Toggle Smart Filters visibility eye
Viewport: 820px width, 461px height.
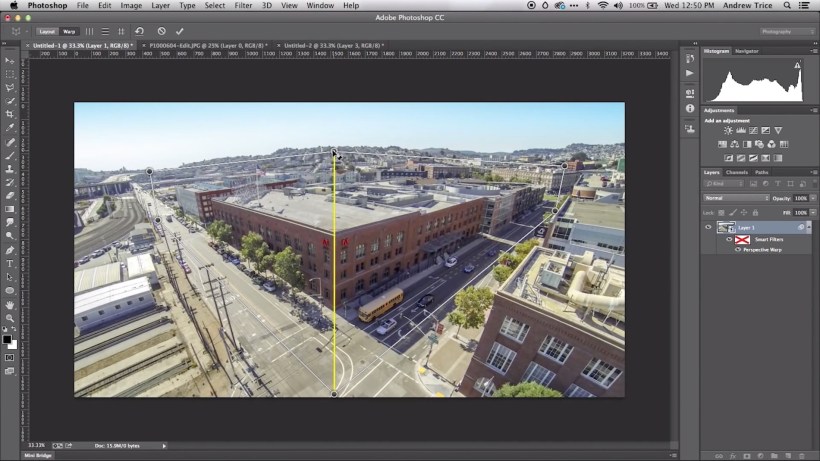[729, 240]
